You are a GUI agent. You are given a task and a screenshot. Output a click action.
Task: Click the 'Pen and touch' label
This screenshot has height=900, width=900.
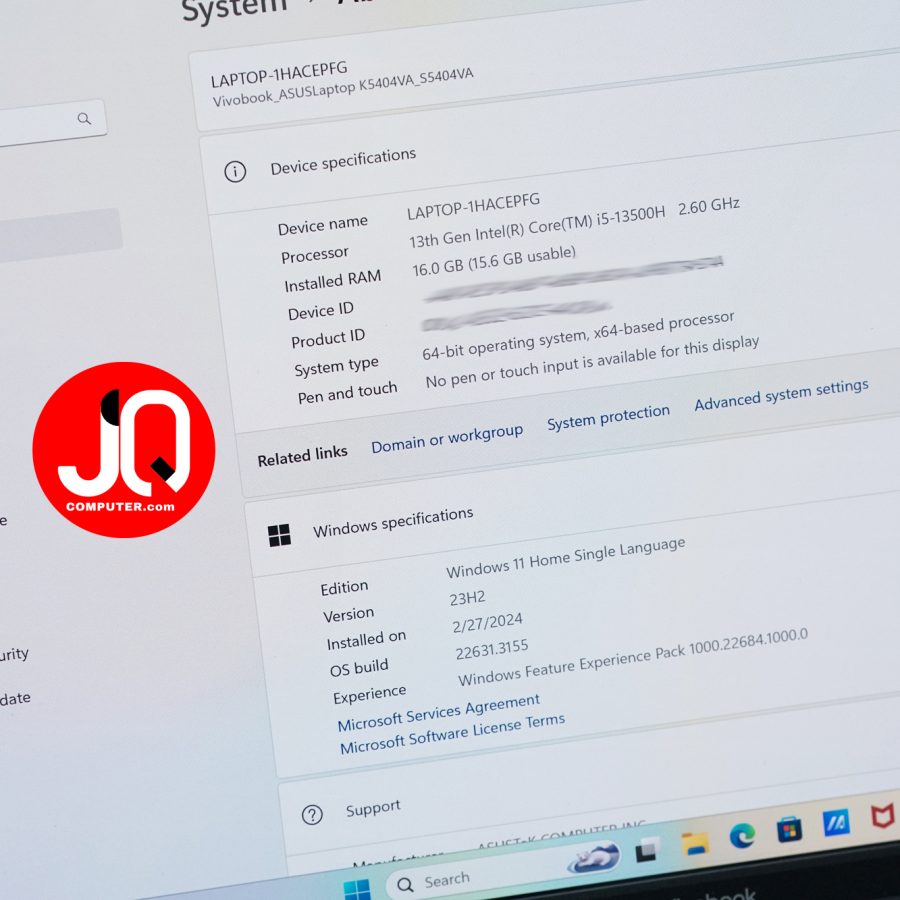(x=347, y=393)
